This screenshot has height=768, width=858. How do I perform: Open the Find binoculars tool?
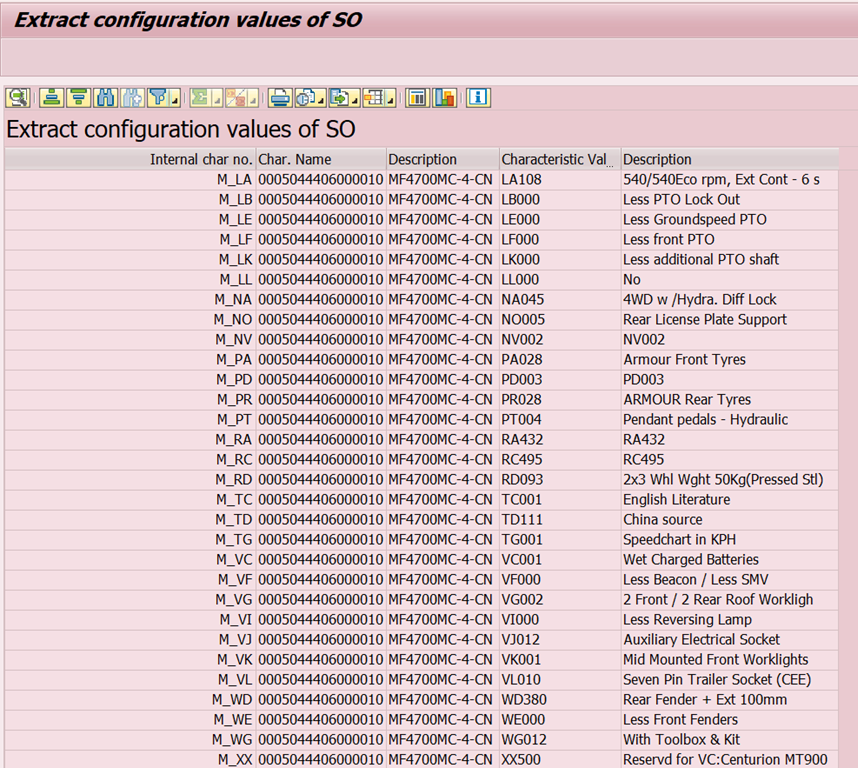point(106,98)
